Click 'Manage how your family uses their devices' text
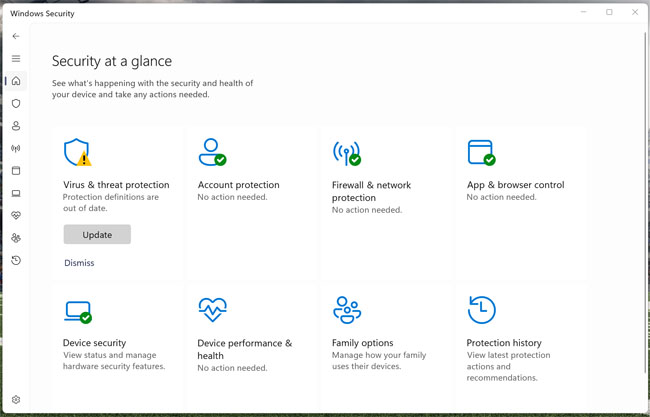 [379, 361]
